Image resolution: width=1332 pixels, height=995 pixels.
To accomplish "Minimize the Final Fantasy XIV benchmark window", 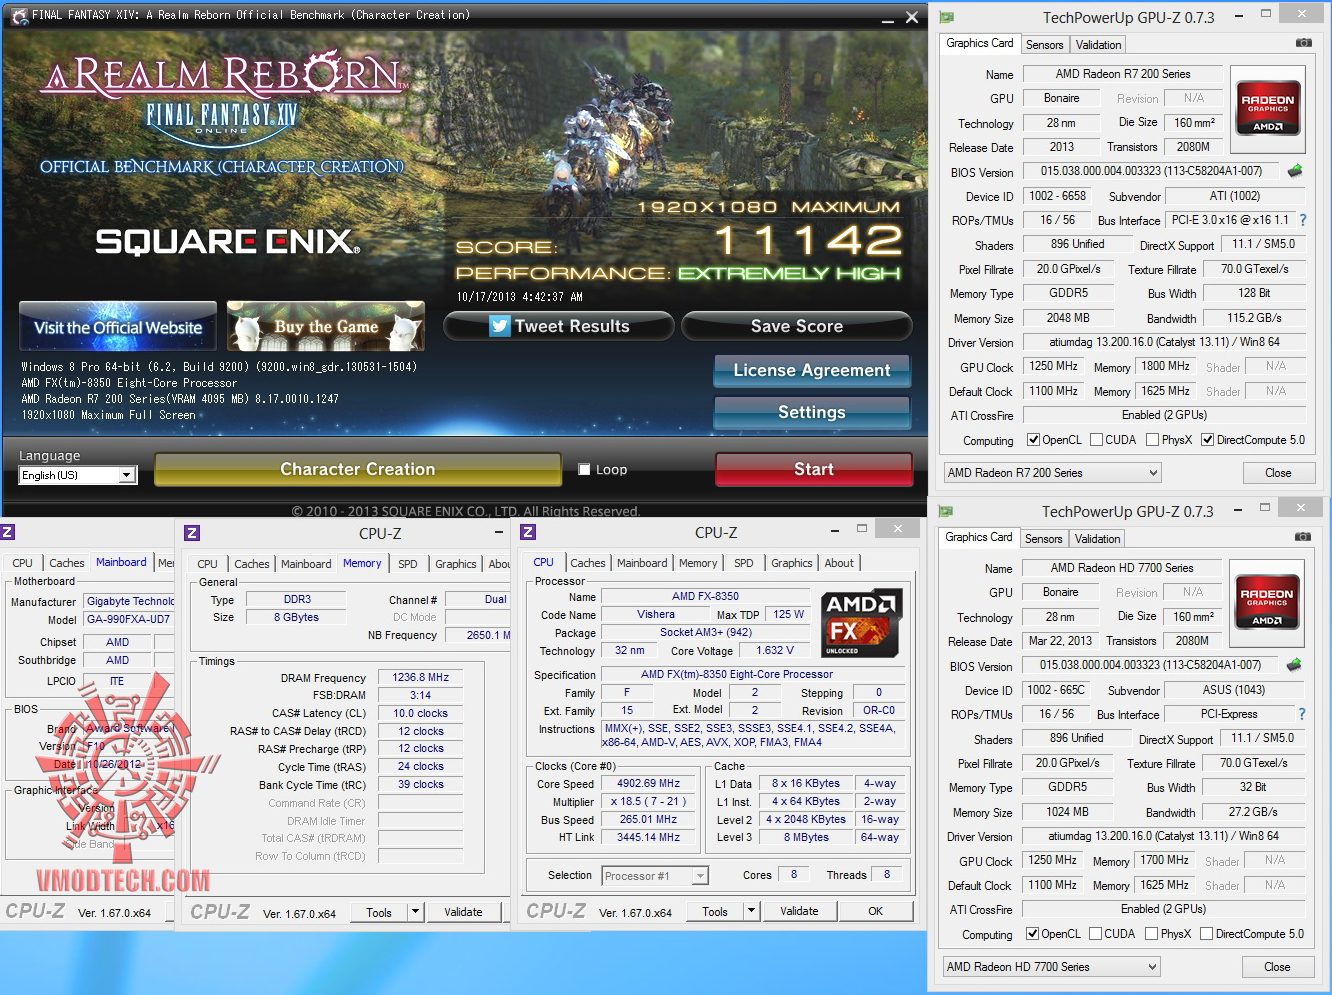I will click(888, 18).
